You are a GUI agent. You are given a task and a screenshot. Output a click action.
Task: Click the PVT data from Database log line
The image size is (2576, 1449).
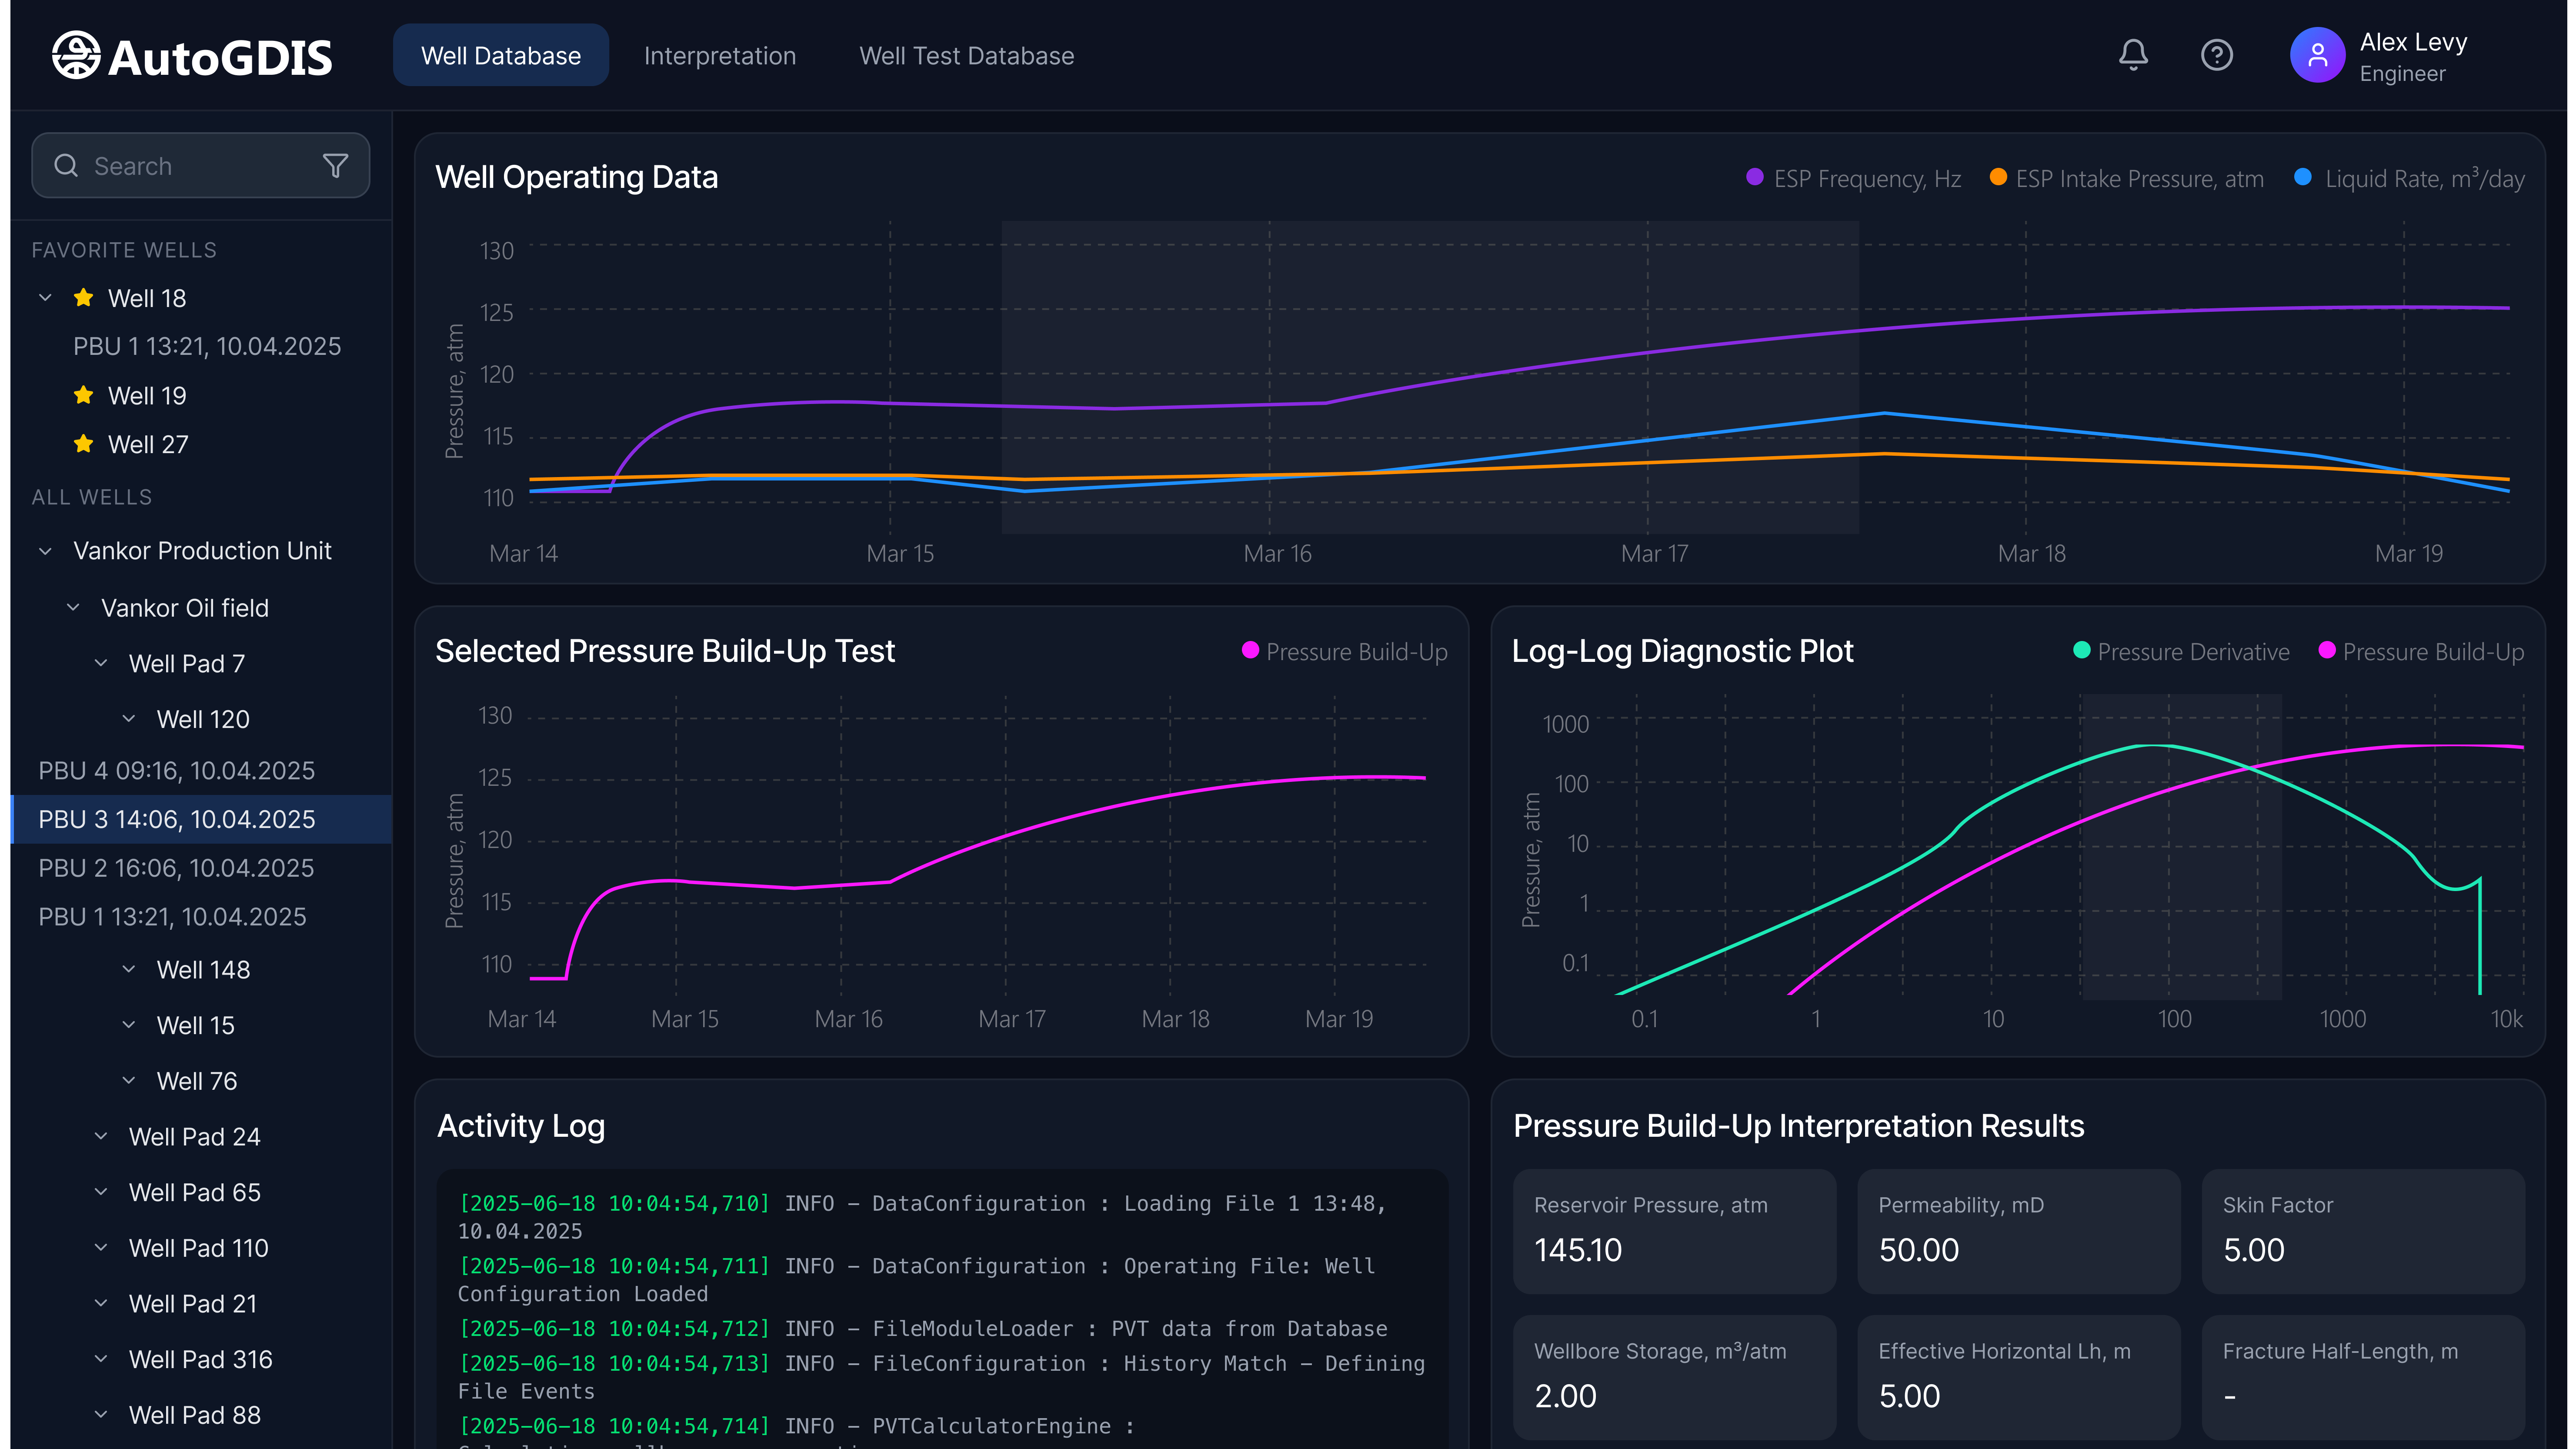pos(923,1329)
